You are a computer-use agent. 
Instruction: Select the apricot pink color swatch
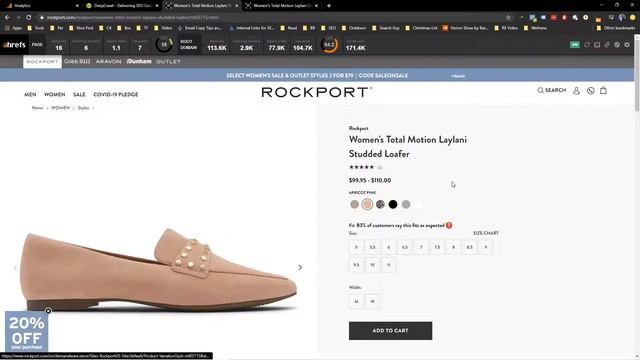[x=367, y=204]
